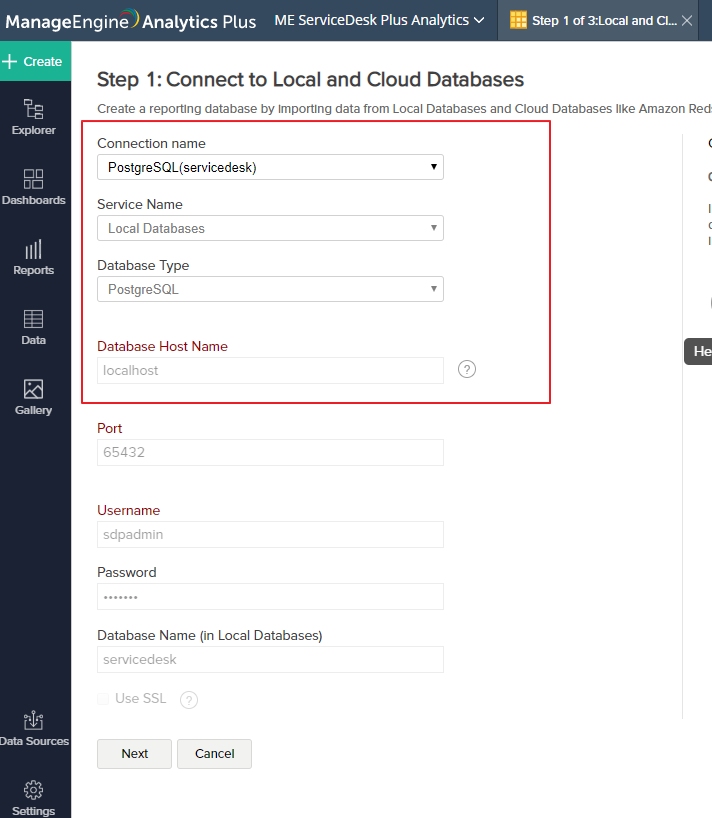Open the Service Name dropdown
The height and width of the screenshot is (818, 712).
270,228
